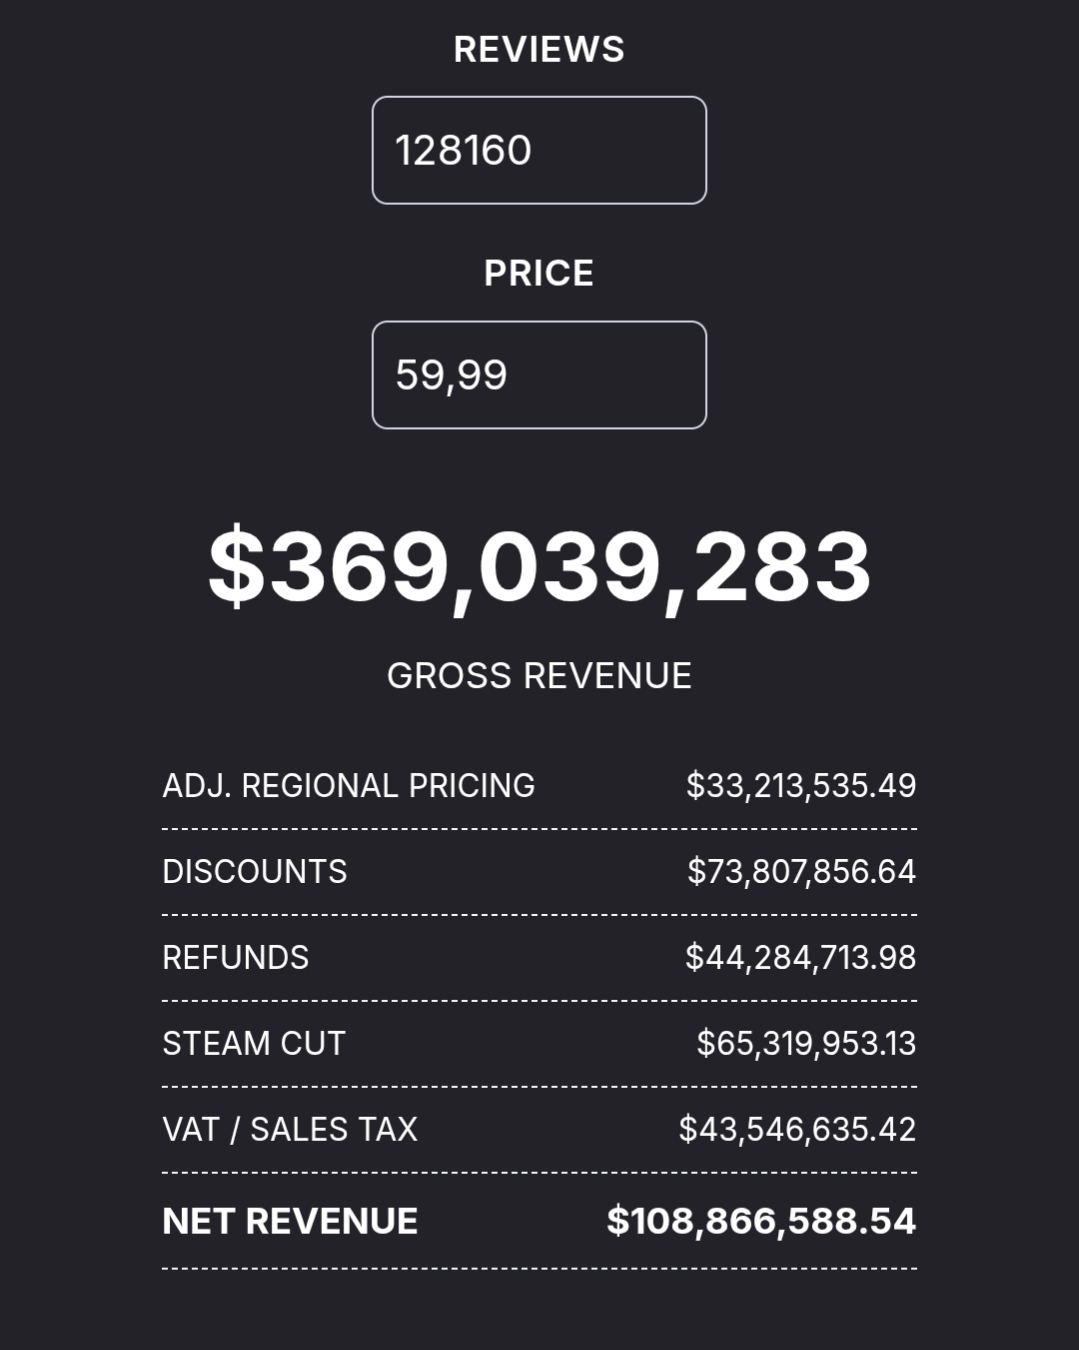Click the Adj. Regional Pricing label
1079x1350 pixels.
(348, 786)
